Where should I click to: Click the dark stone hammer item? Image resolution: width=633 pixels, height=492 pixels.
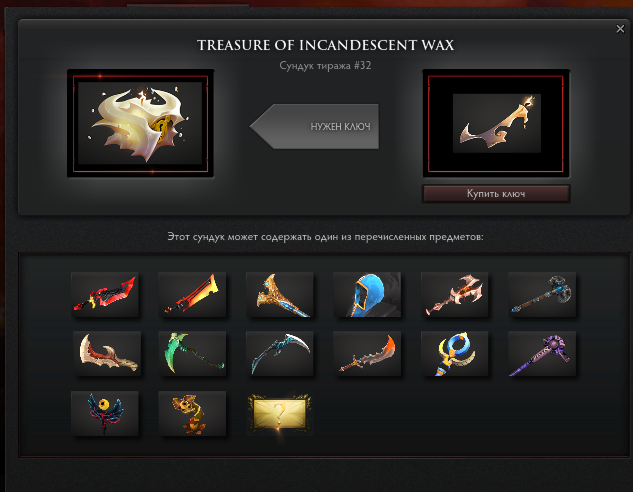(x=542, y=294)
